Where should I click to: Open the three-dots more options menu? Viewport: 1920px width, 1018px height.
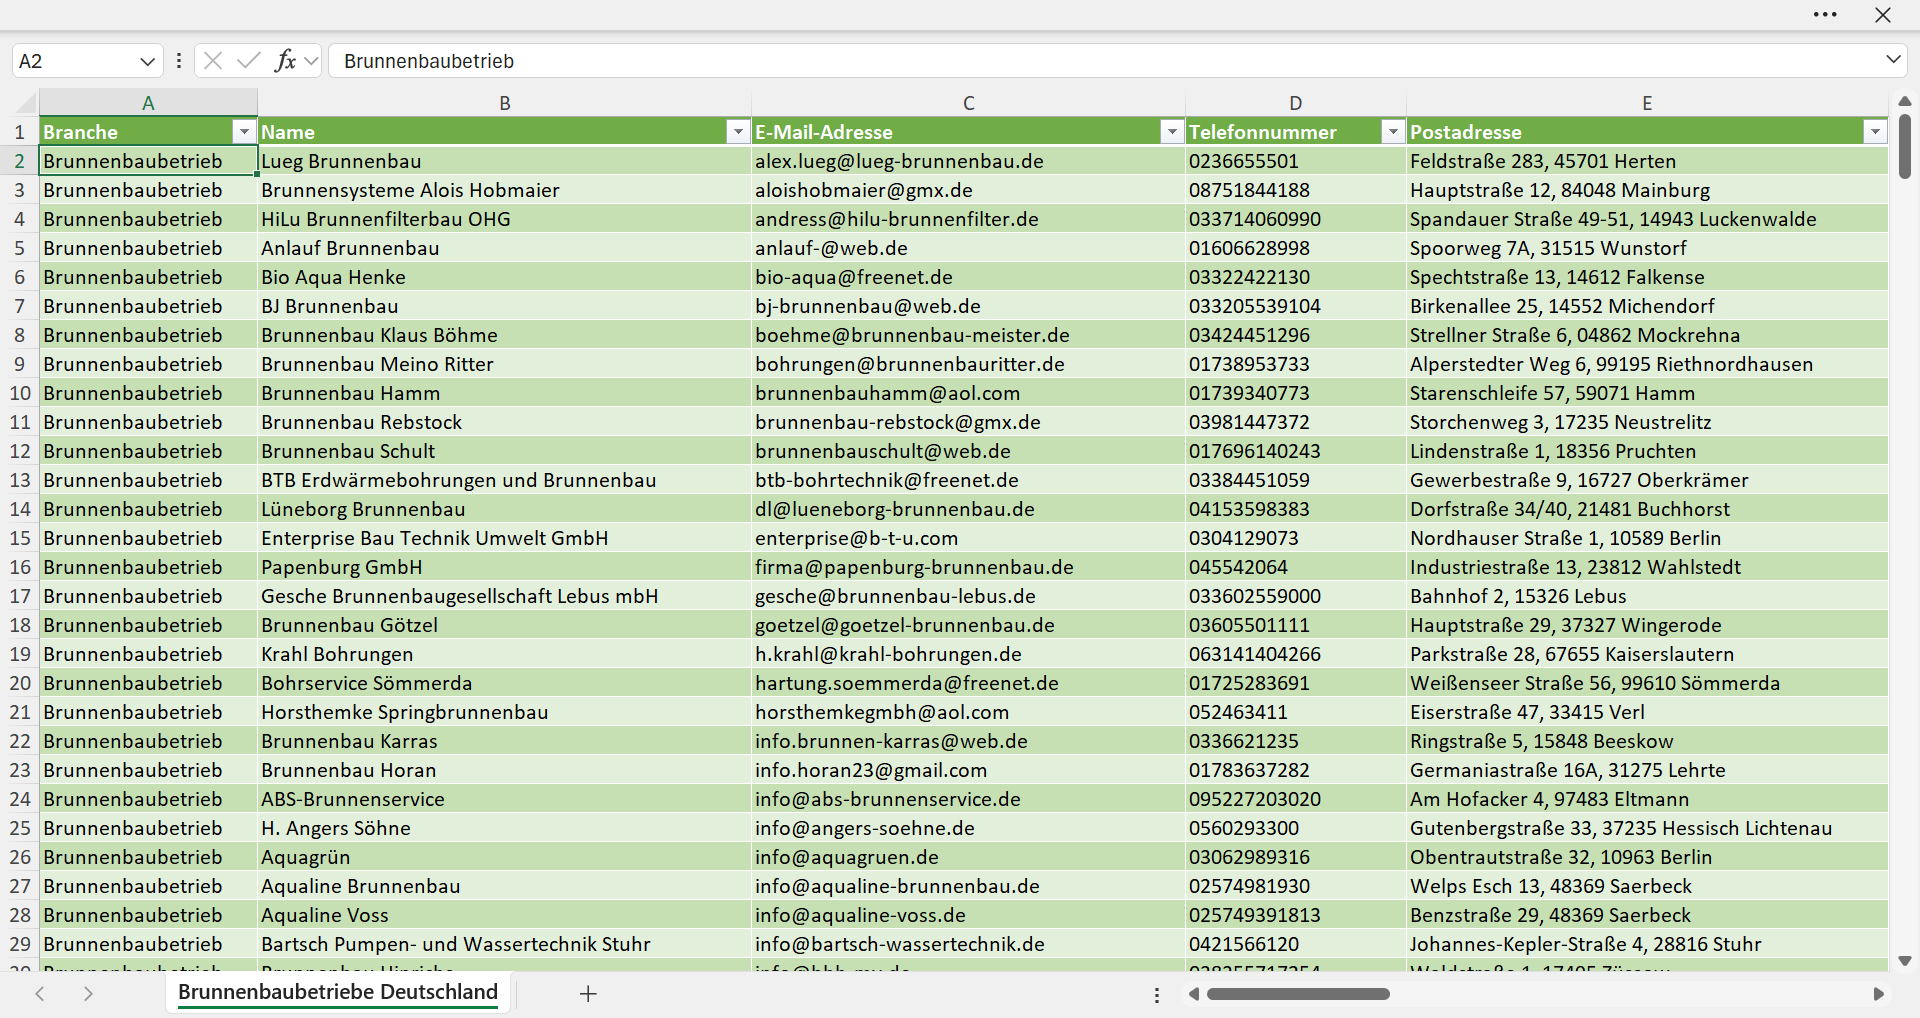tap(1825, 15)
